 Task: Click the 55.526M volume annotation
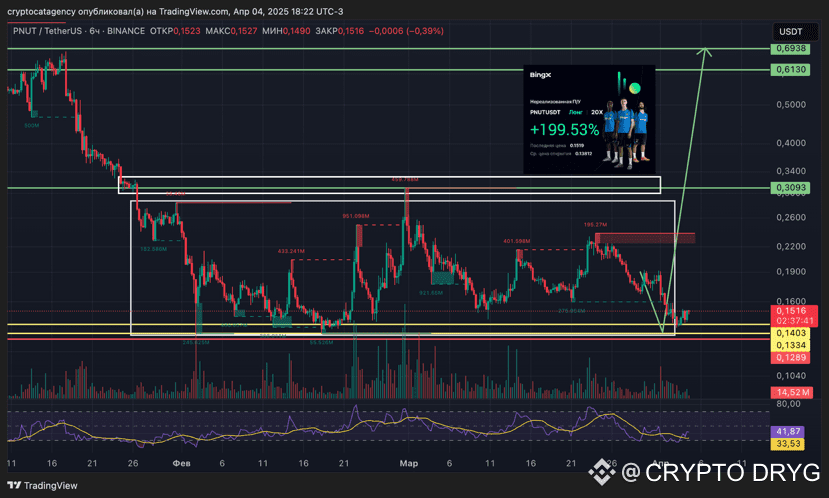[321, 343]
